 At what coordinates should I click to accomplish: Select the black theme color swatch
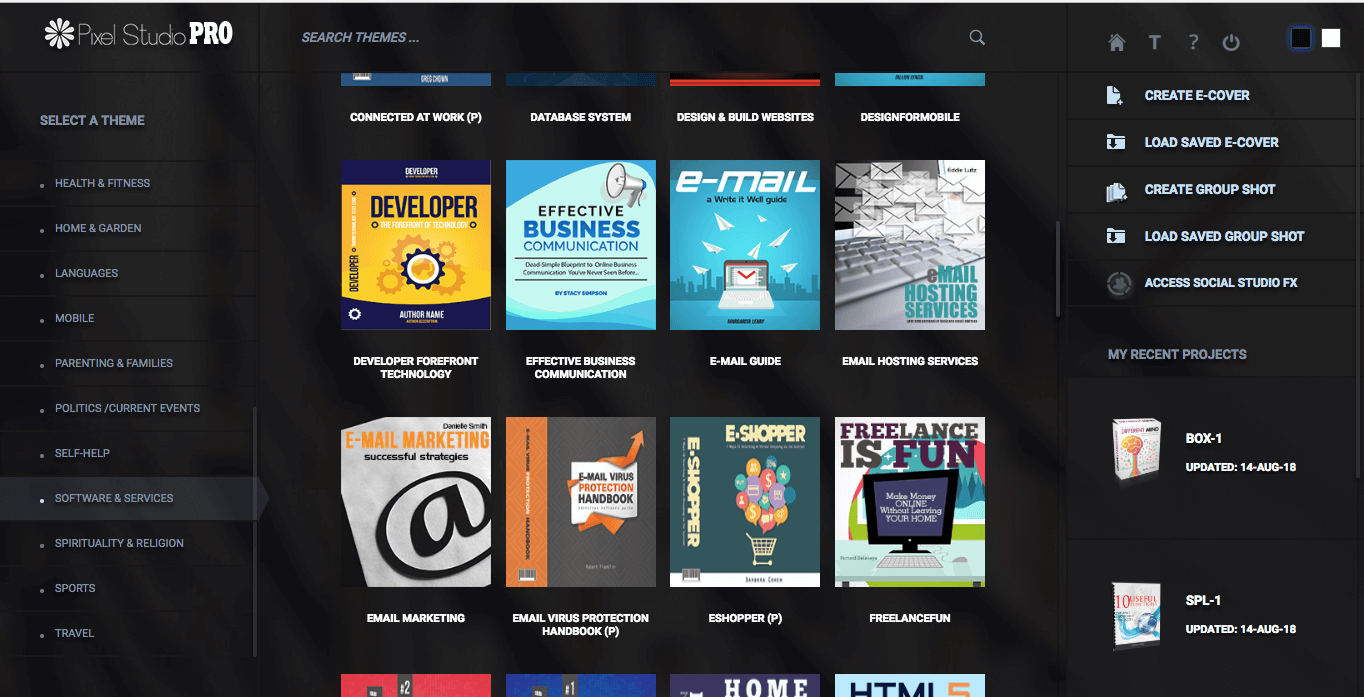[1301, 38]
